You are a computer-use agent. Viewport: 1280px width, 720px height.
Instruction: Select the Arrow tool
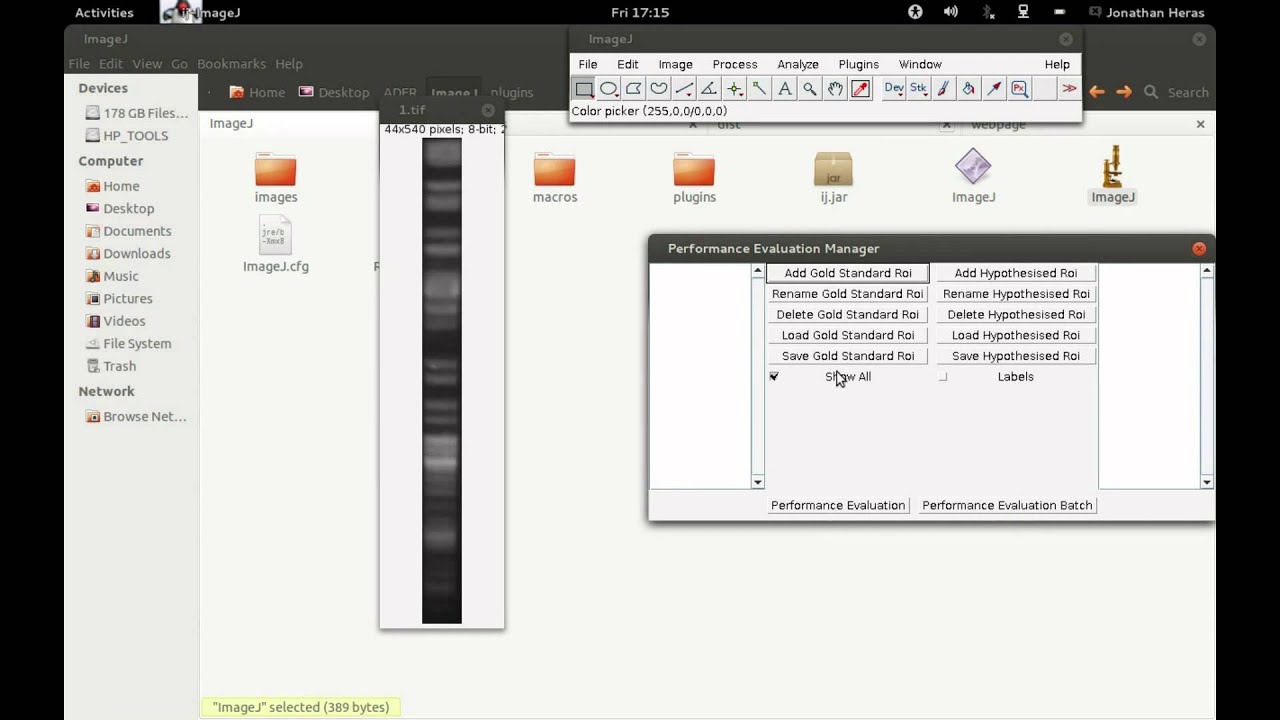(994, 89)
